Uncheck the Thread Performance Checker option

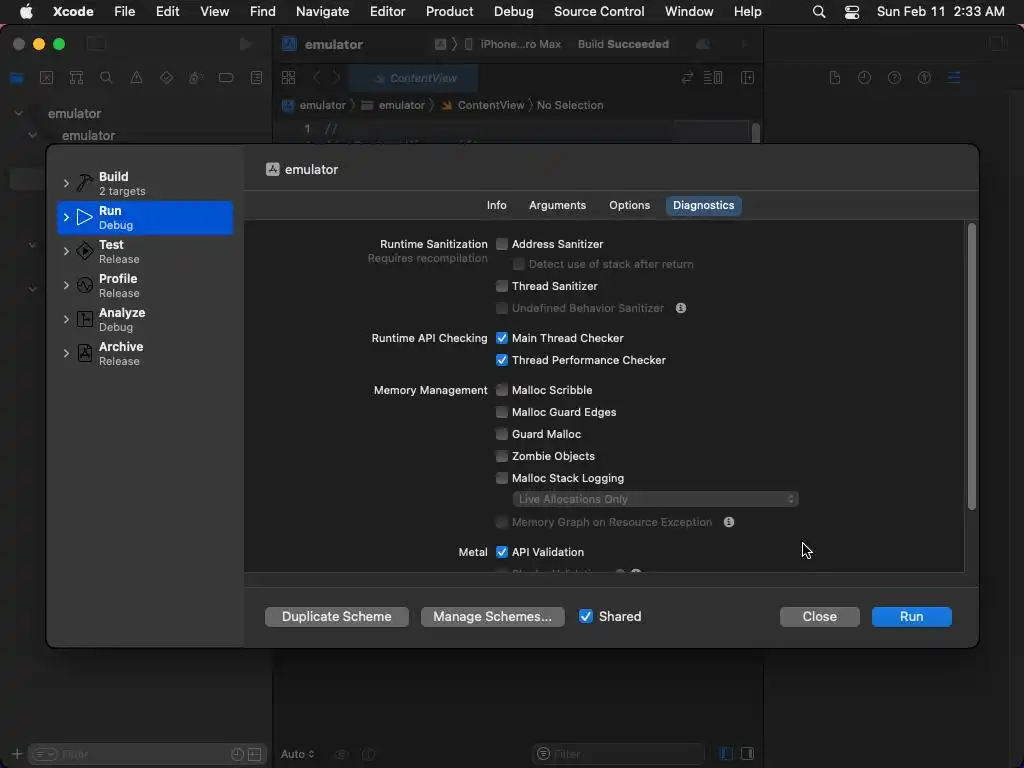tap(502, 360)
